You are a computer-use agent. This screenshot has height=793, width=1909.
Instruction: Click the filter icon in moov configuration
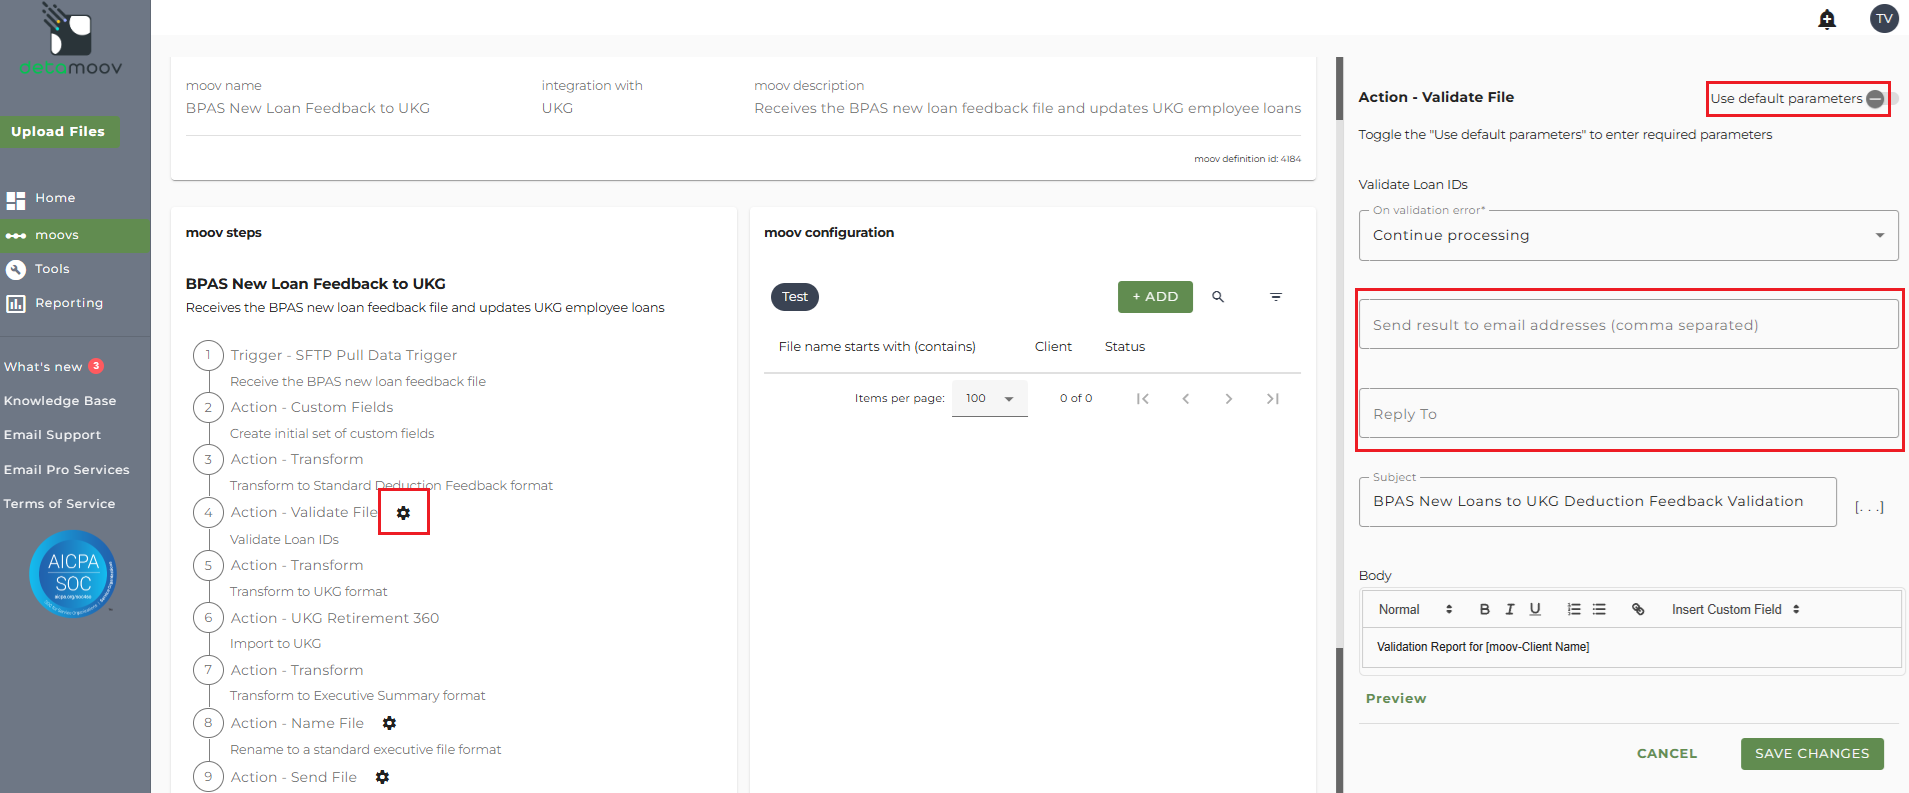click(x=1276, y=297)
